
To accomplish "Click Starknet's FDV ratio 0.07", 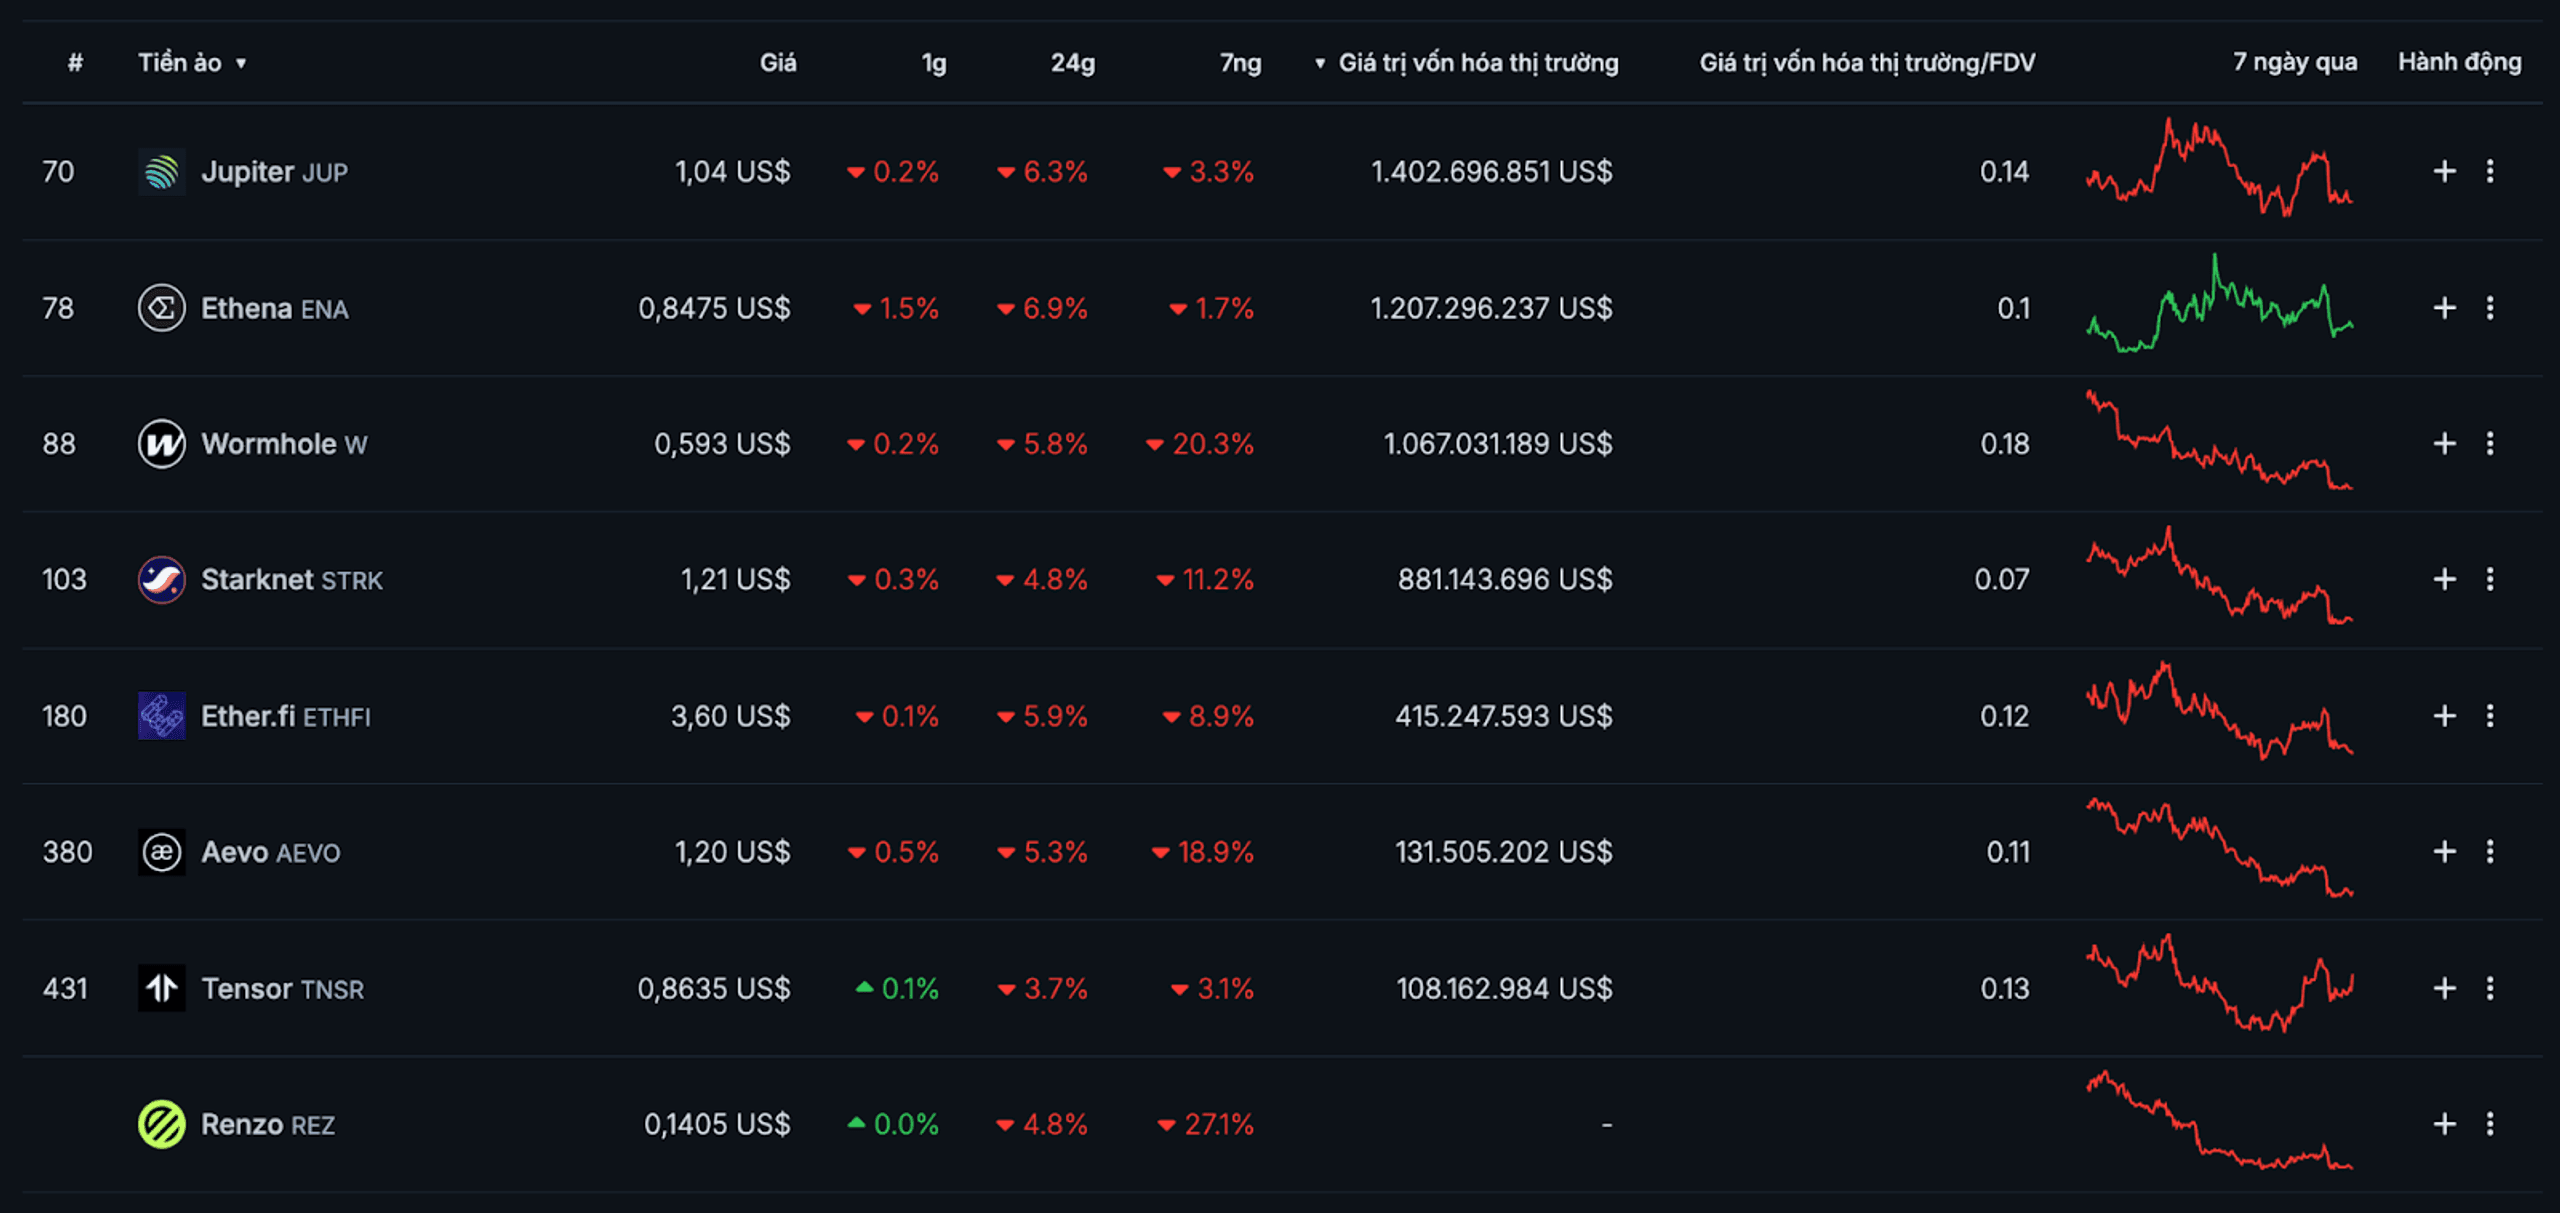I will 2002,580.
